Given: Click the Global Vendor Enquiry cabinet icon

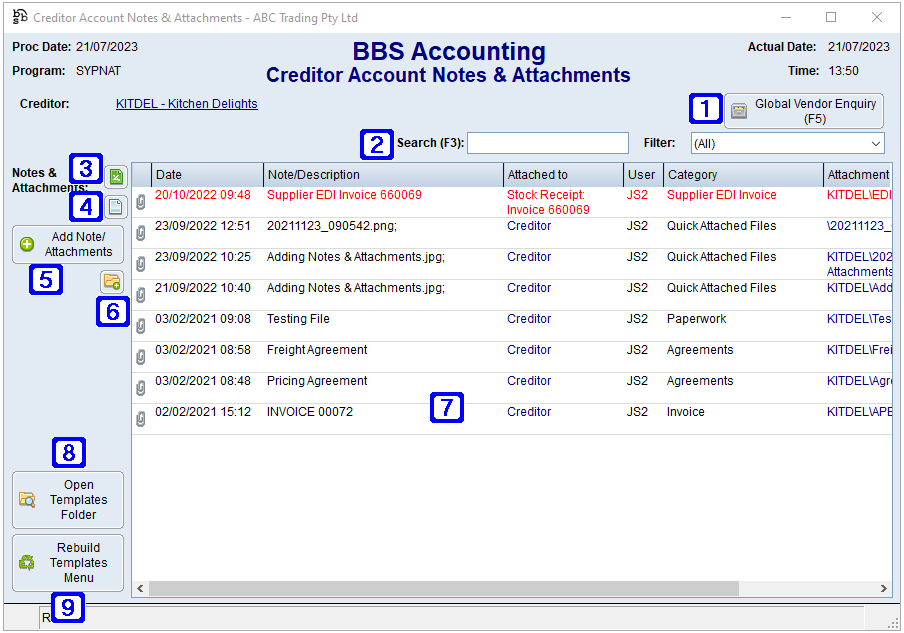Looking at the screenshot, I should click(x=739, y=111).
